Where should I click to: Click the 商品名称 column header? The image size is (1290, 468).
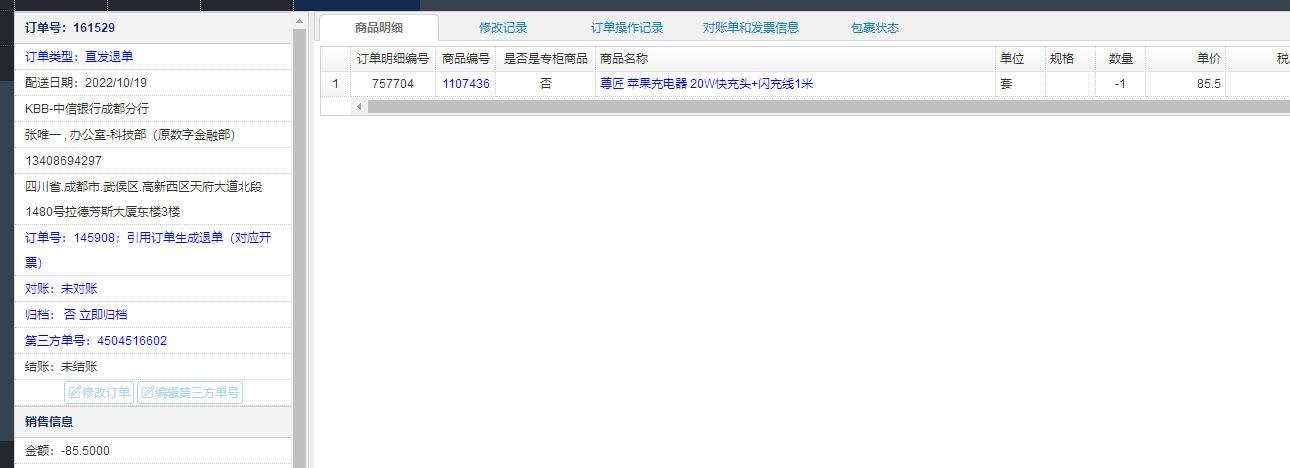(795, 59)
